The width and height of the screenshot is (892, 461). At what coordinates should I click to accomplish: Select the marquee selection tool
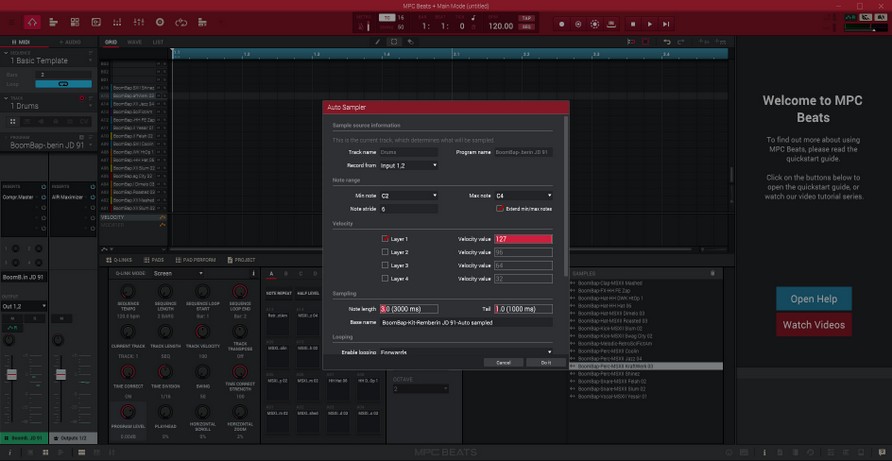393,42
